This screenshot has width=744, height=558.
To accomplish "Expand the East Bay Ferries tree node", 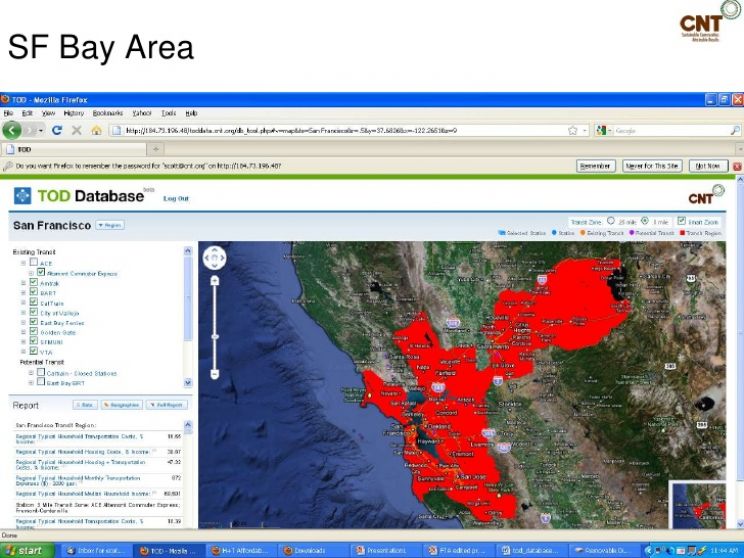I will coord(23,323).
